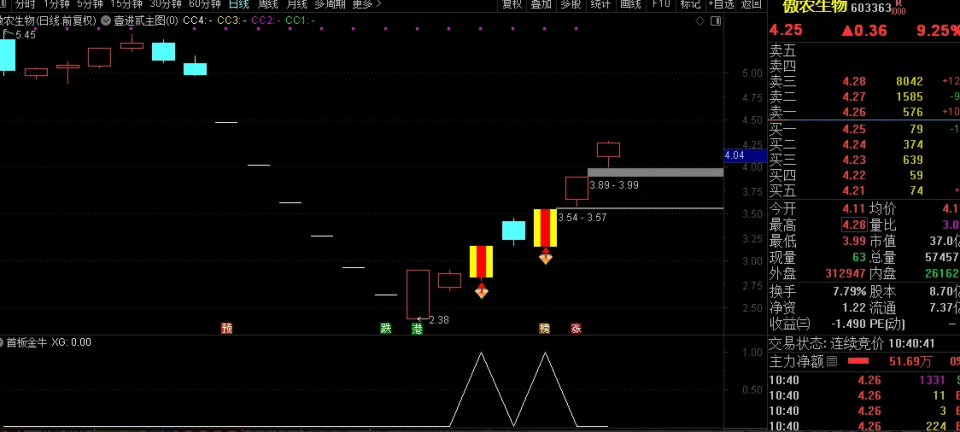Click the leftmost 预 marker icon
The image size is (960, 432).
[x=227, y=328]
